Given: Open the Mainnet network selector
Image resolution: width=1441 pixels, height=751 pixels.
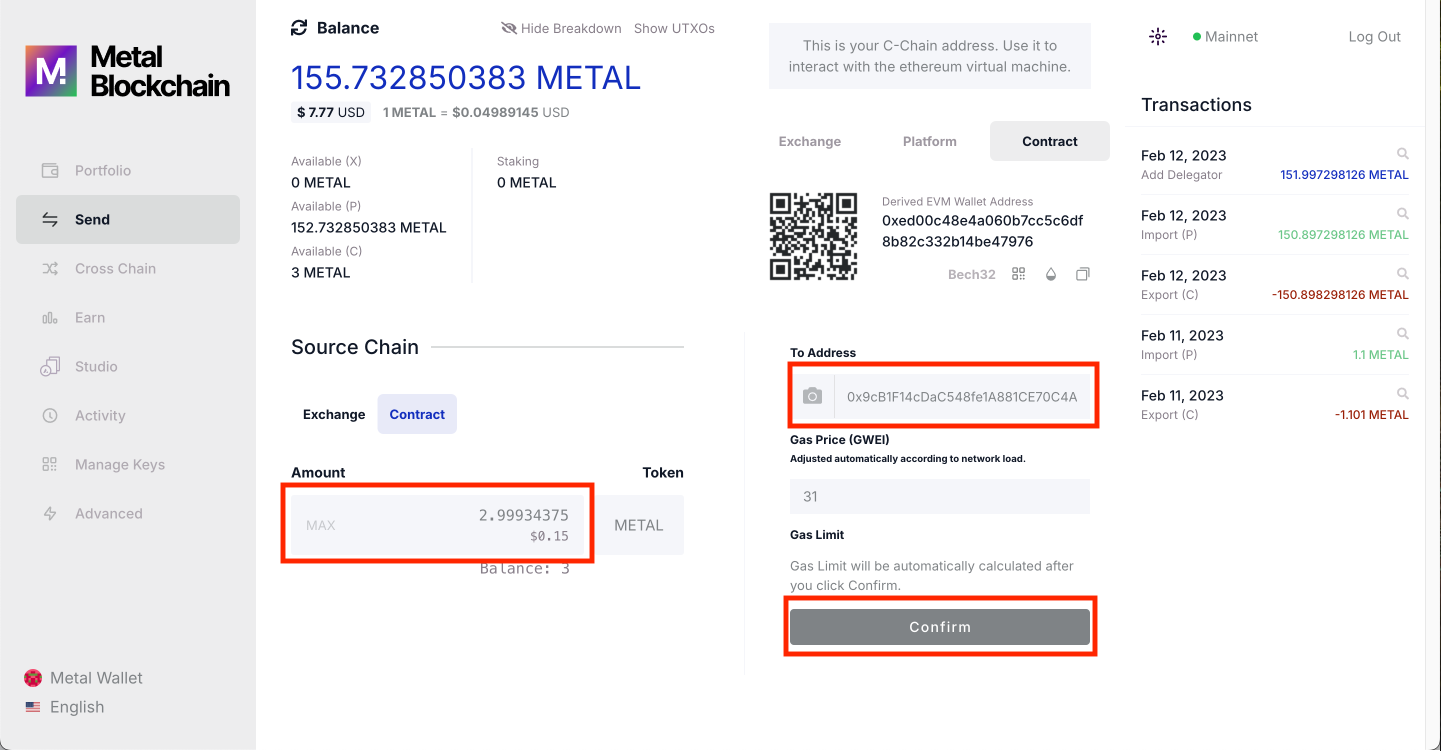Looking at the screenshot, I should [1225, 37].
